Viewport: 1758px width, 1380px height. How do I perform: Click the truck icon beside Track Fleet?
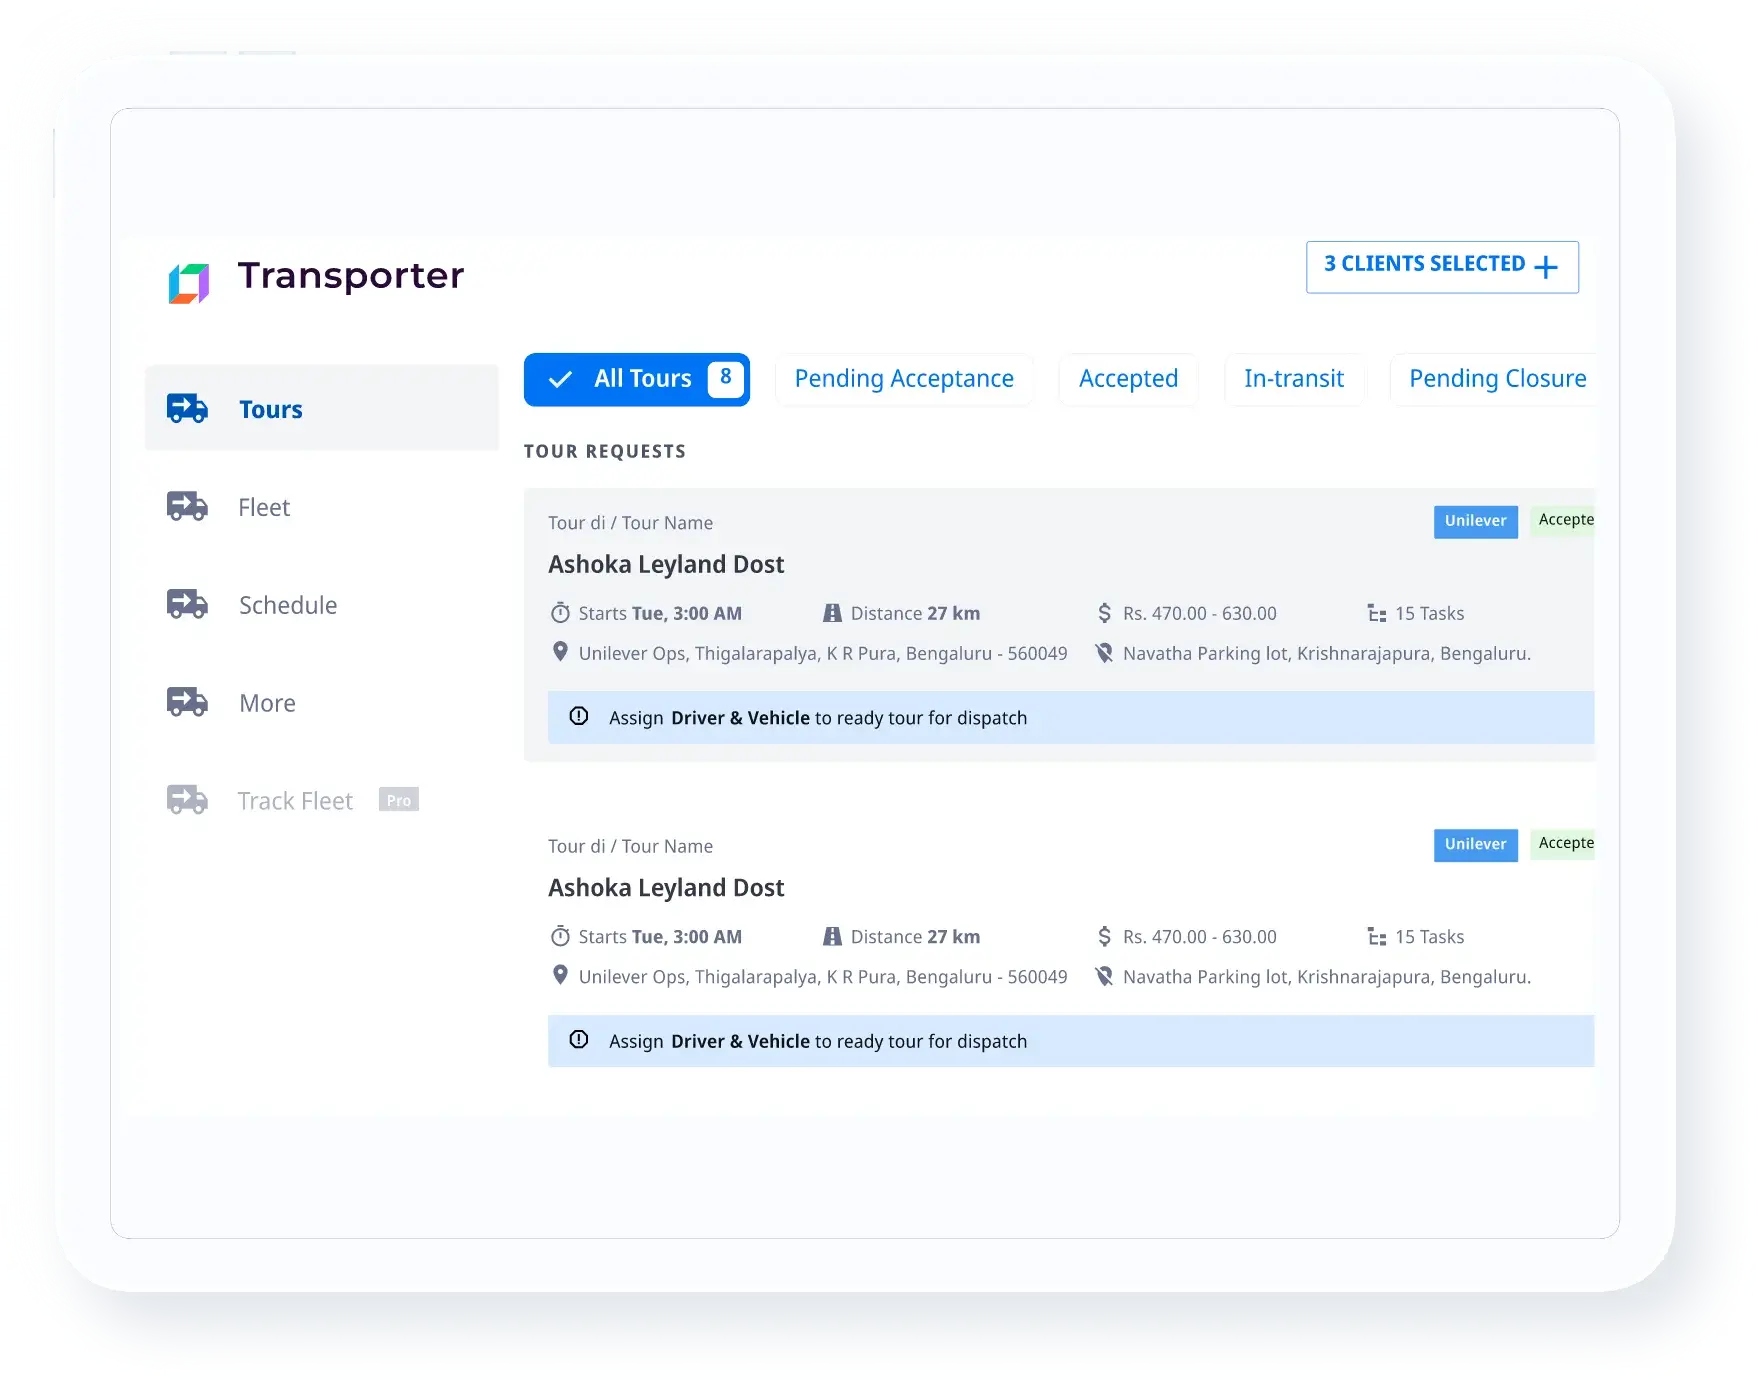187,800
